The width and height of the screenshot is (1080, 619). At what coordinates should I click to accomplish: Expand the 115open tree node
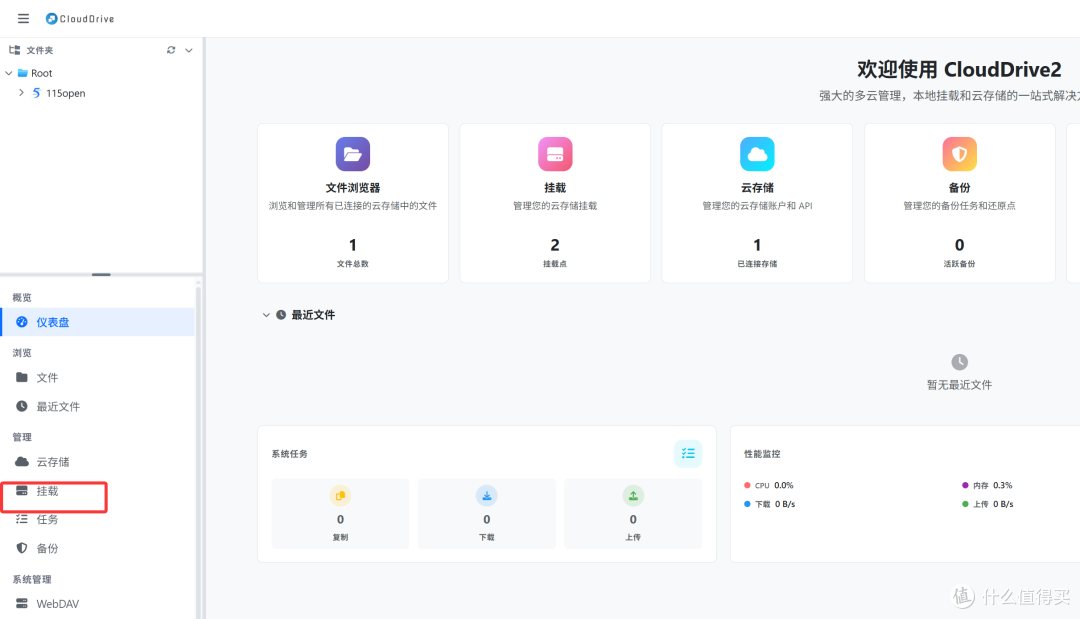click(x=21, y=93)
